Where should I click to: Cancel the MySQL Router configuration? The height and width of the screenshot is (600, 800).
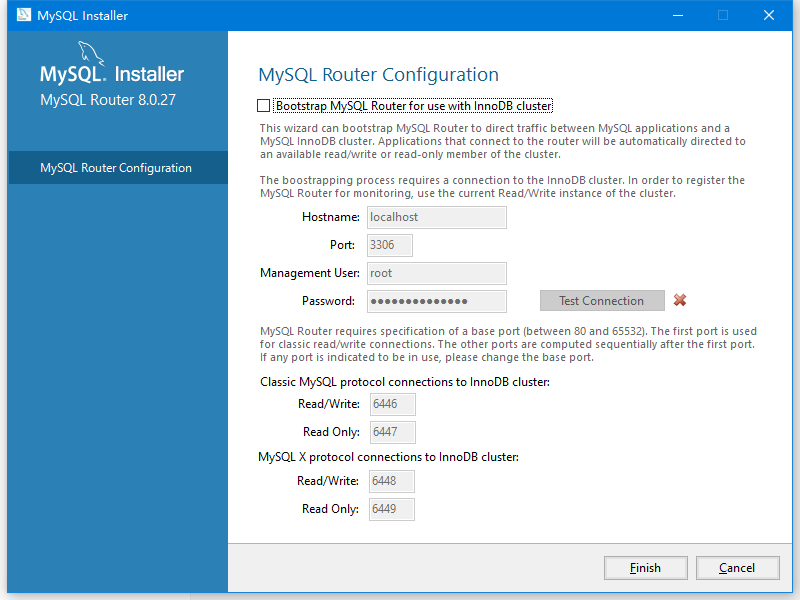(737, 568)
